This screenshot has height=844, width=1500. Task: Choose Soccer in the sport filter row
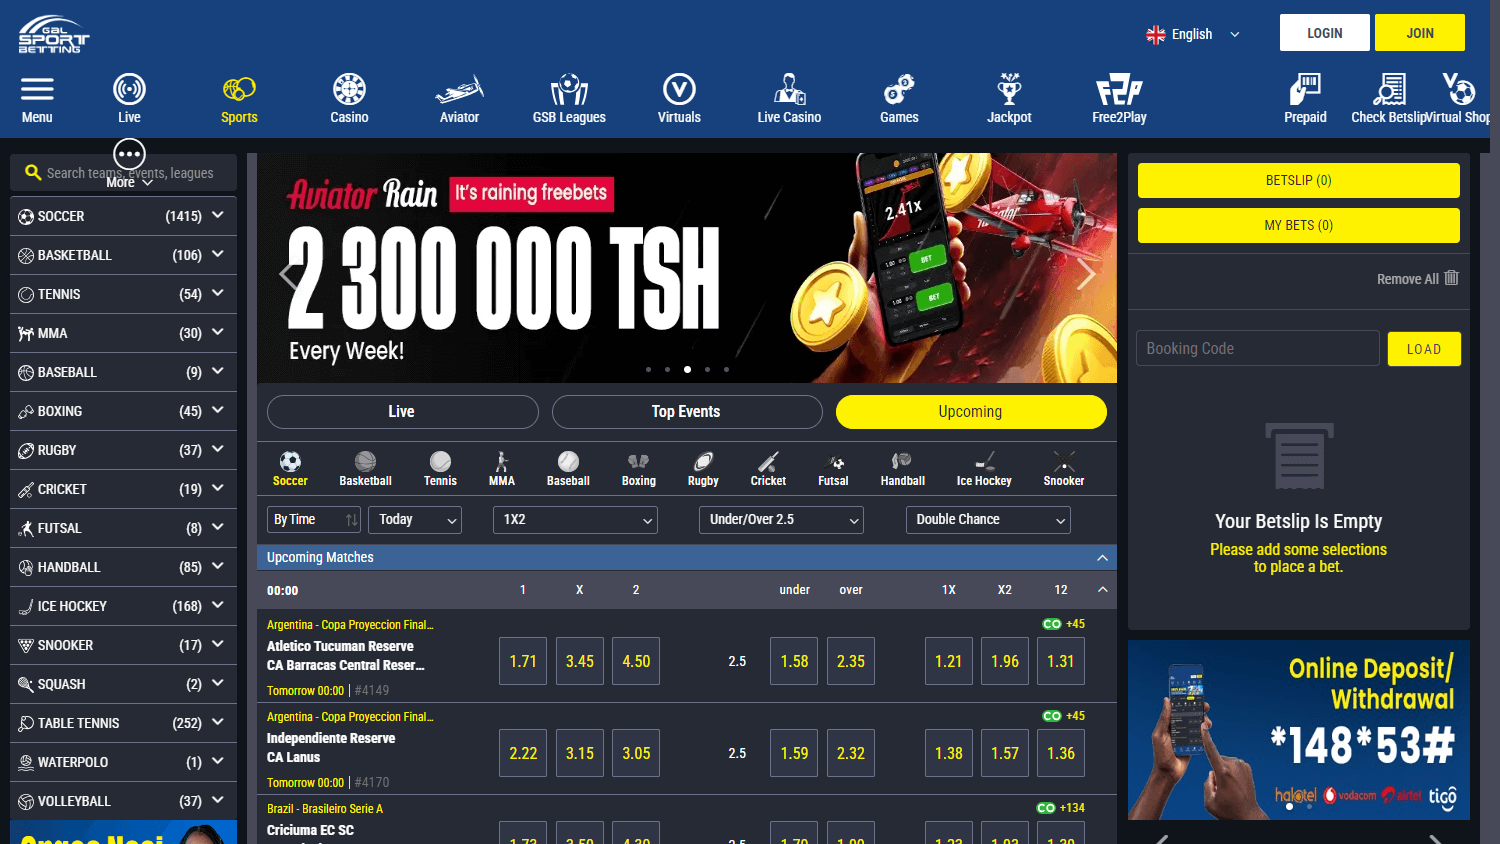[290, 468]
